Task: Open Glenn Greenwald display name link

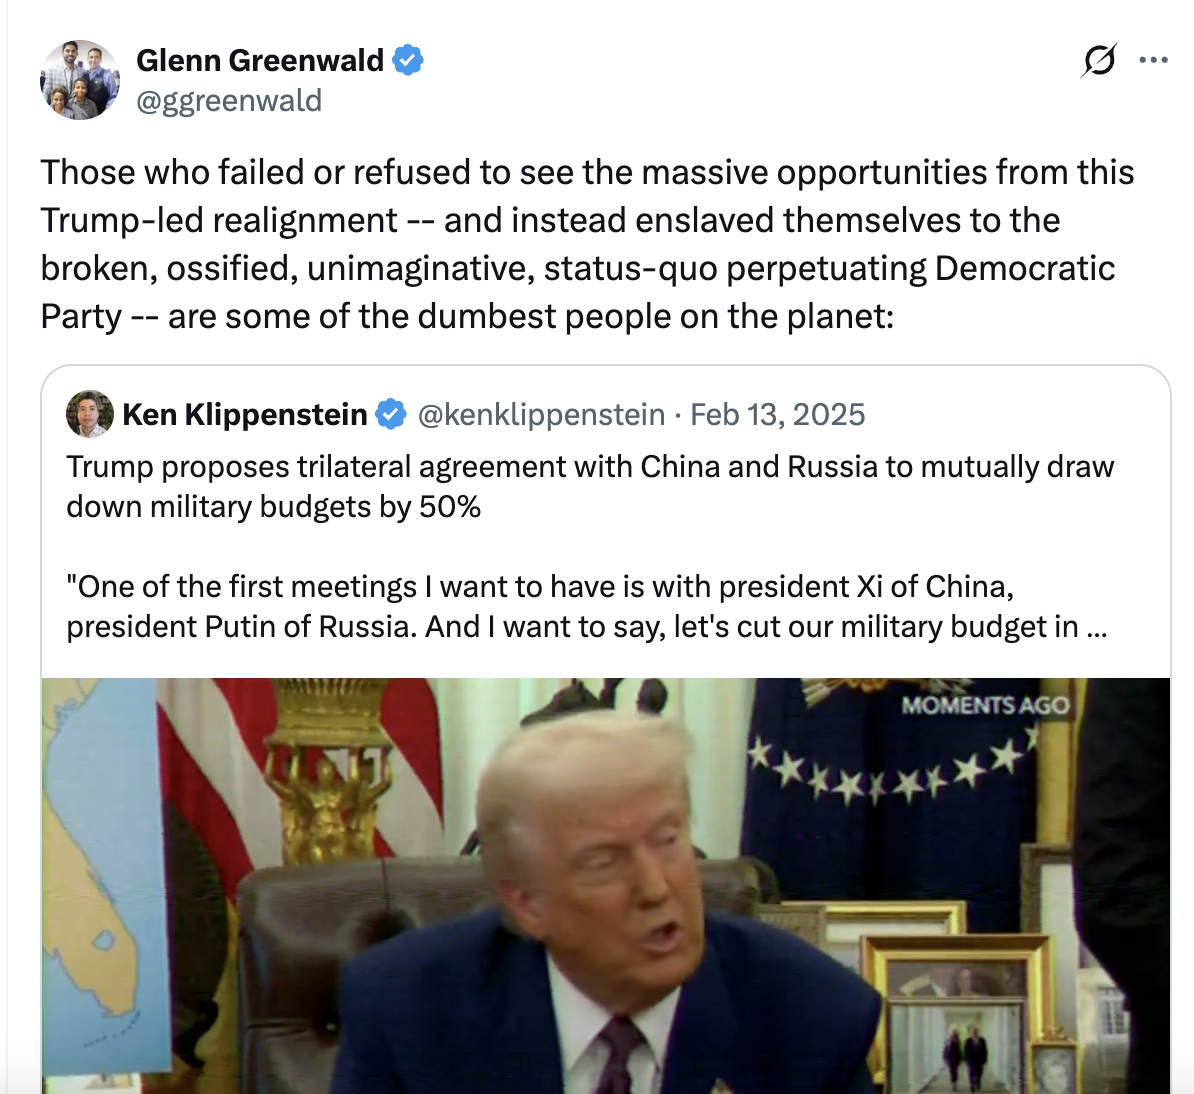Action: click(x=260, y=60)
